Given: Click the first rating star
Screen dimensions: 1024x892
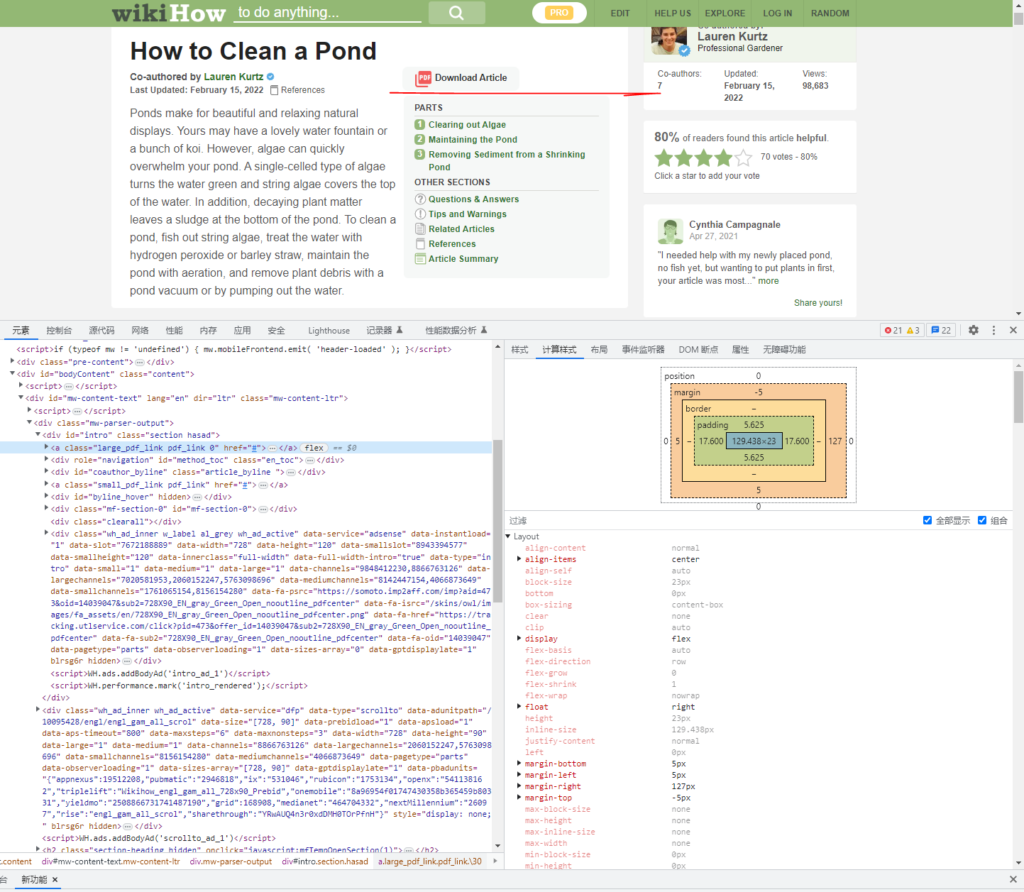Looking at the screenshot, I should coord(664,157).
